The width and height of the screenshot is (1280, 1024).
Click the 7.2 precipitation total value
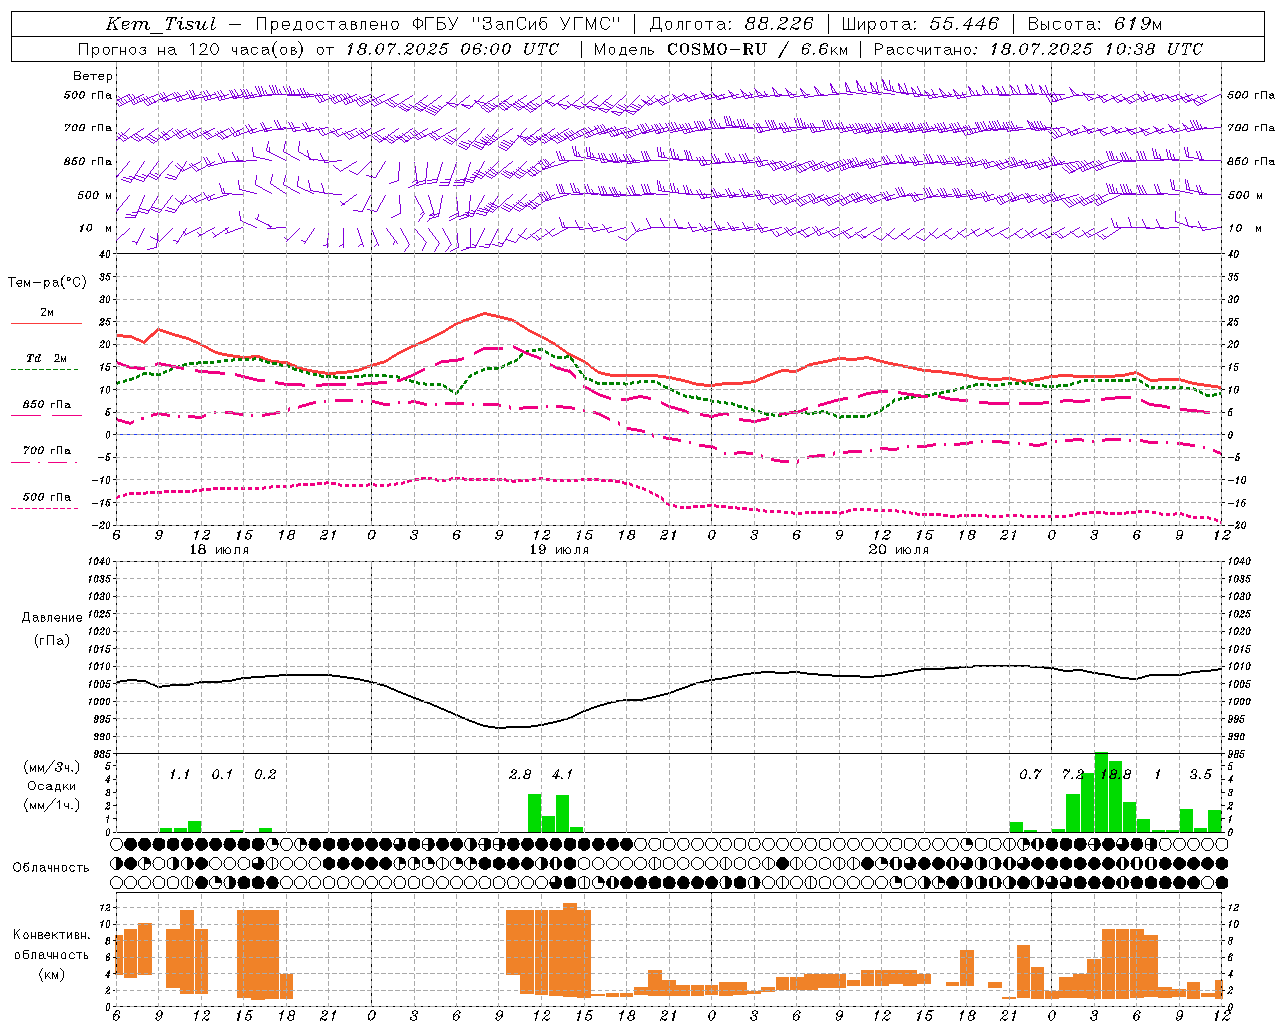tap(1073, 775)
